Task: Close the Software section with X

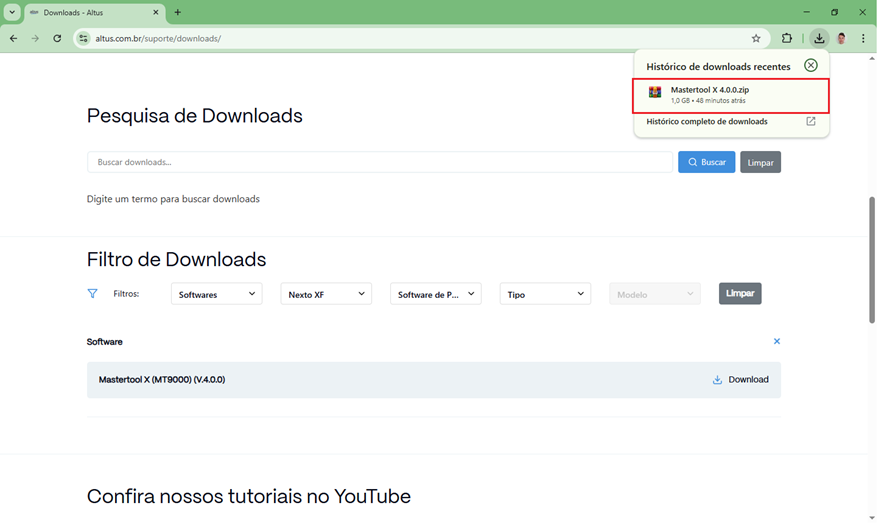Action: tap(776, 342)
